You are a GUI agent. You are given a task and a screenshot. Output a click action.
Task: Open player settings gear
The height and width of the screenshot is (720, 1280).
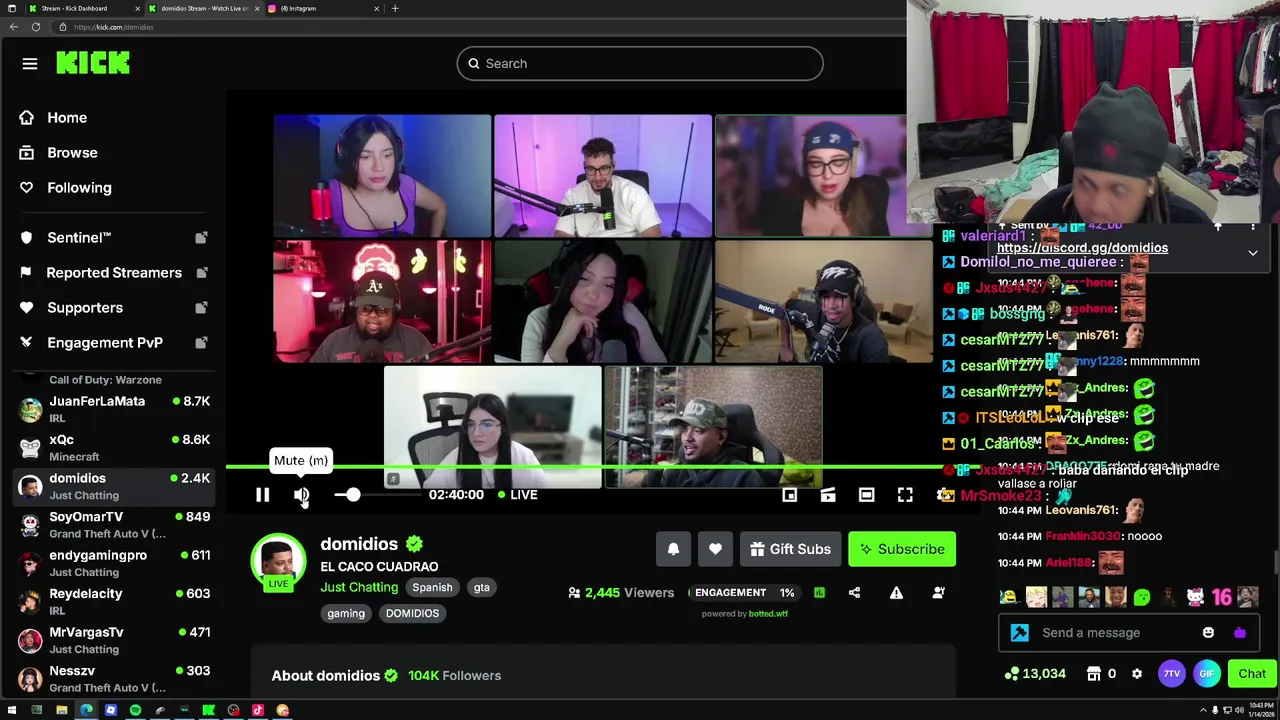pyautogui.click(x=943, y=494)
